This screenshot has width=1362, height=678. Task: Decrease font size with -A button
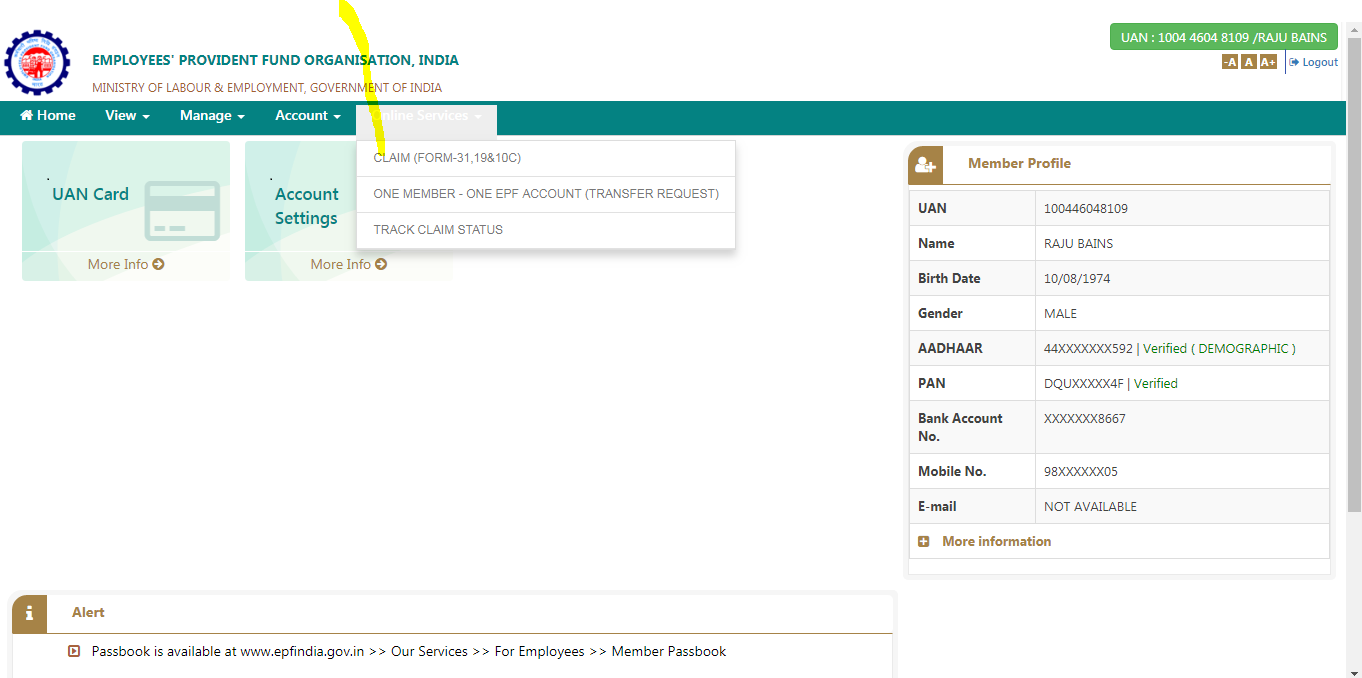tap(1230, 62)
